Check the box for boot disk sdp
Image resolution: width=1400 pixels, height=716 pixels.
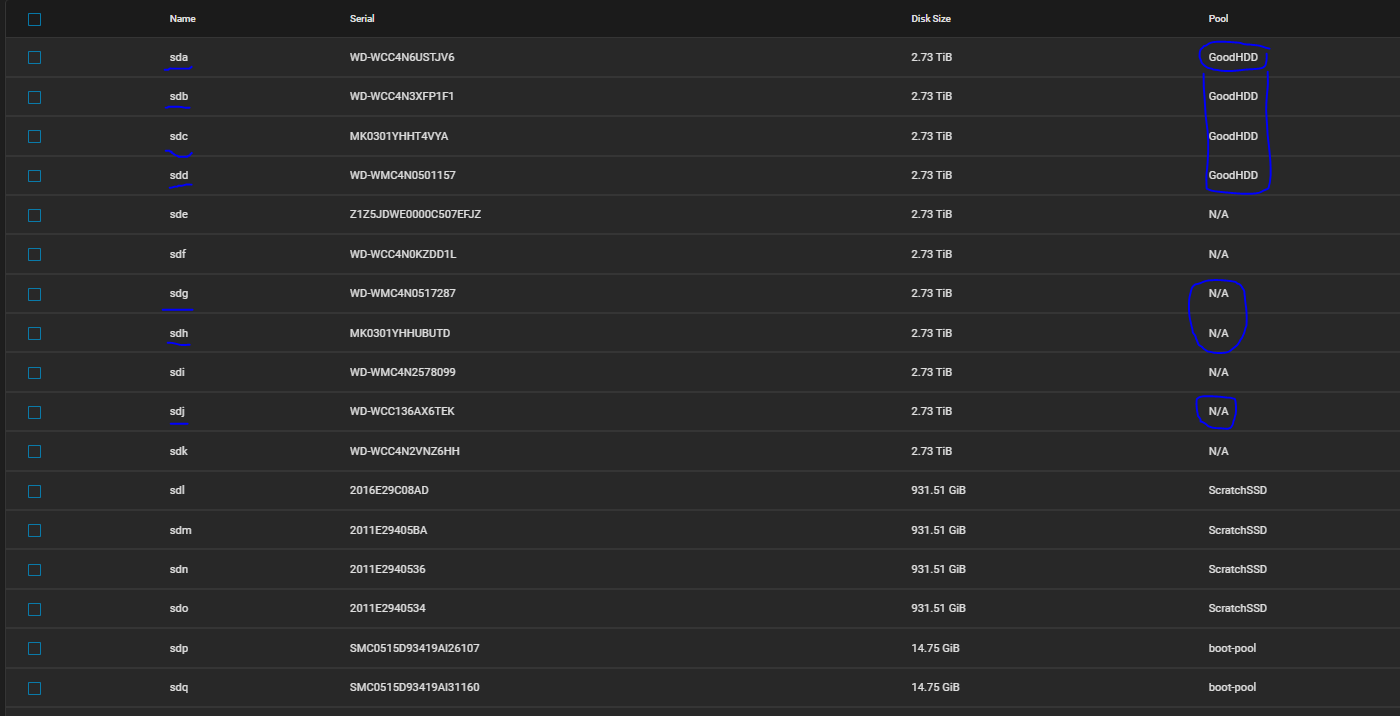pos(35,649)
